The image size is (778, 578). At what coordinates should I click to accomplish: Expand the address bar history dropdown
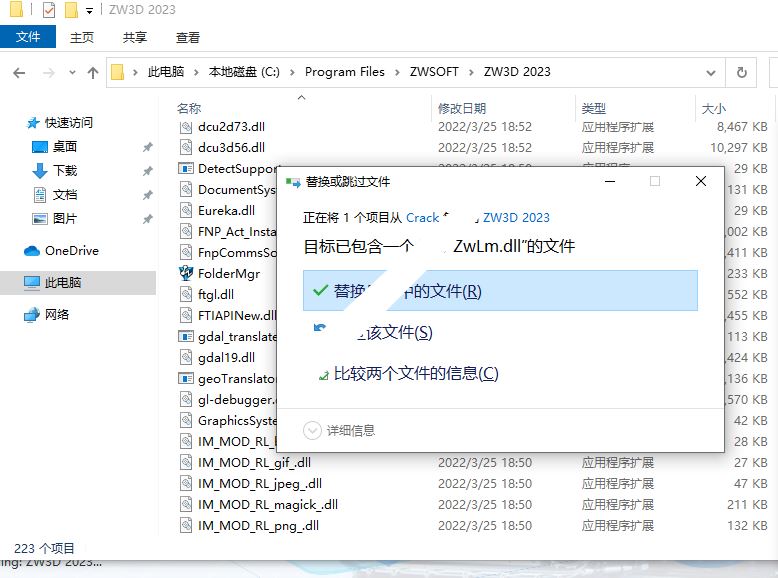coord(711,73)
